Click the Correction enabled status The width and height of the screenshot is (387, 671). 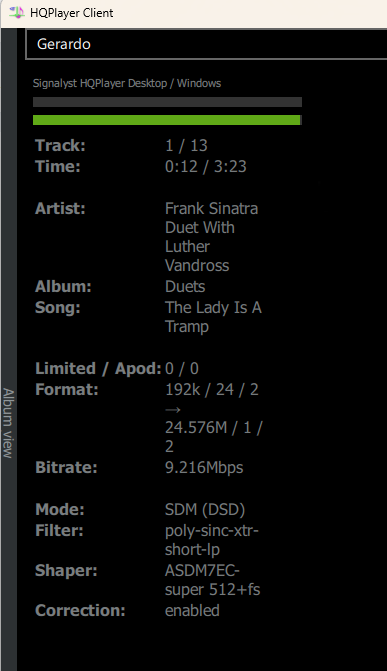pyautogui.click(x=192, y=610)
